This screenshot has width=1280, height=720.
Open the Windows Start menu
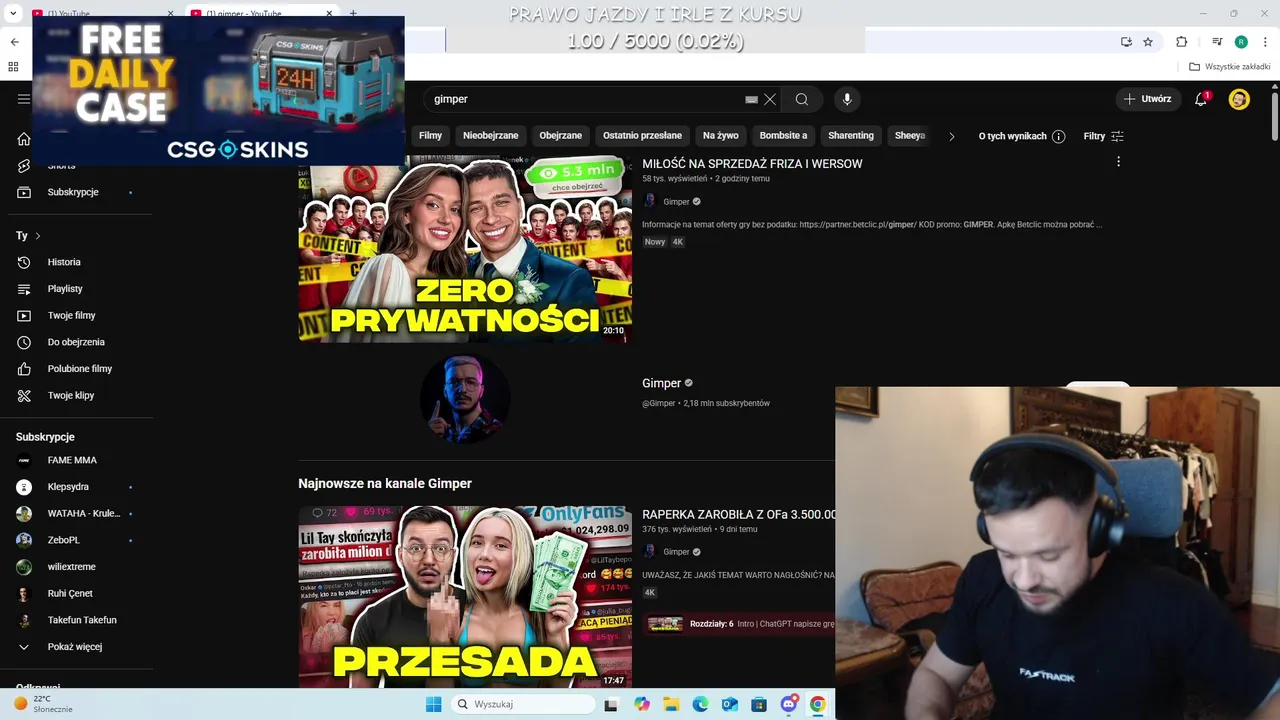[x=433, y=704]
